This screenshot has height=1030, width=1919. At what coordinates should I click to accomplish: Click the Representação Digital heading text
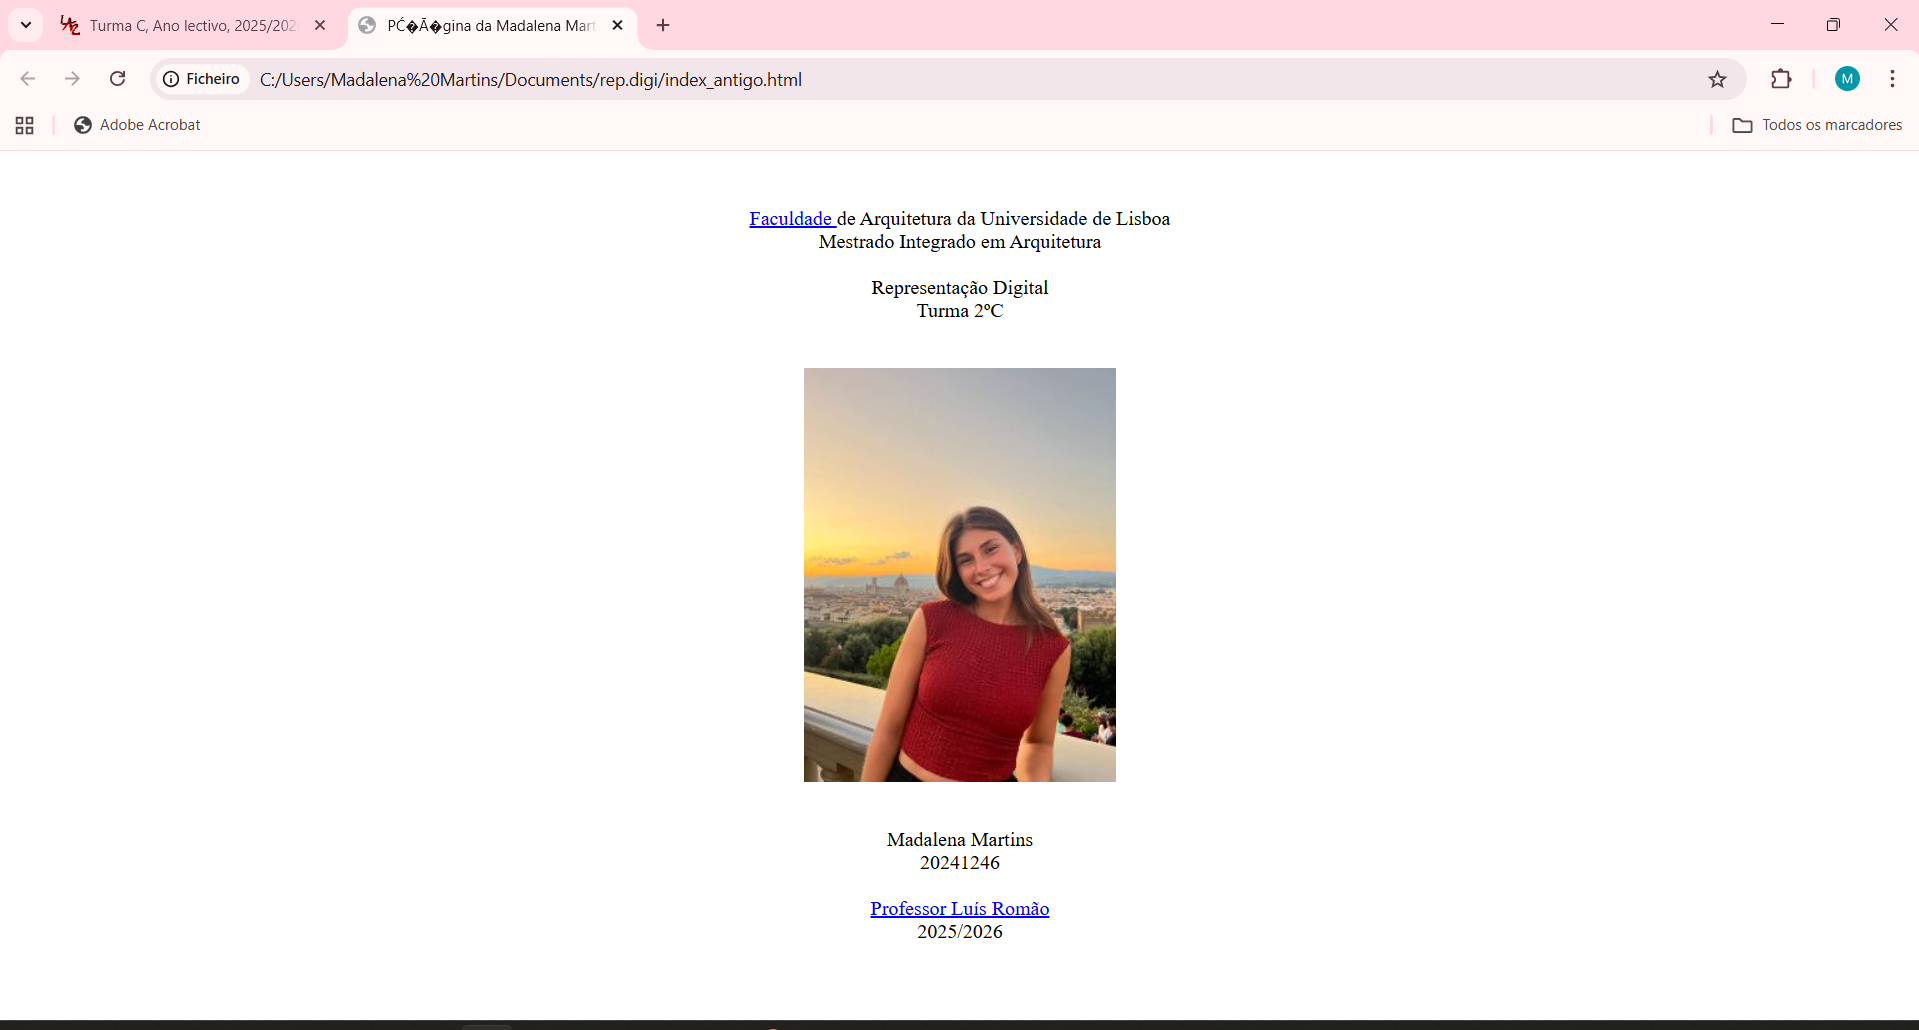tap(960, 288)
